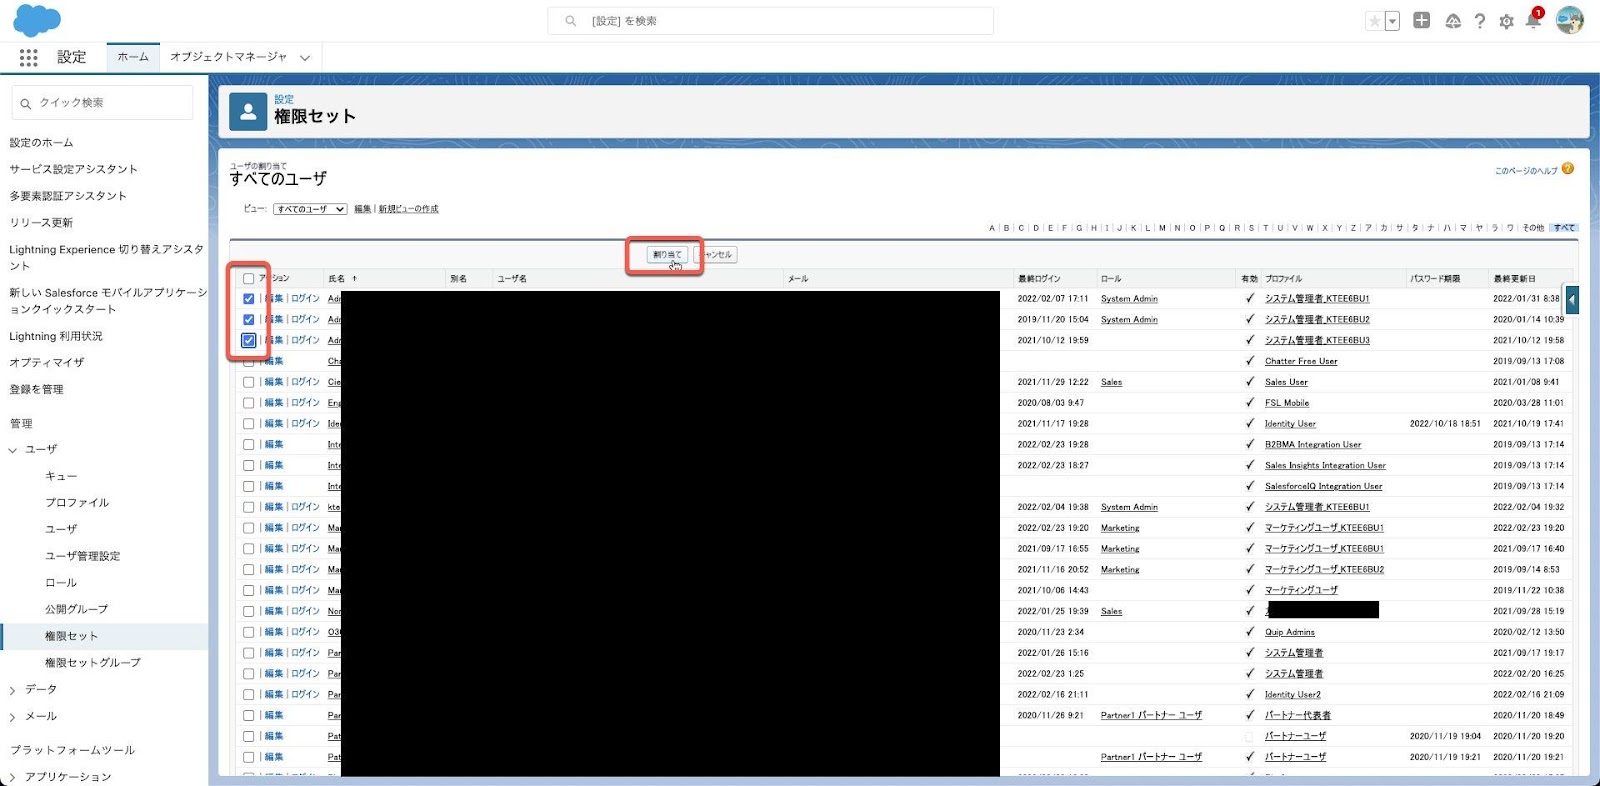
Task: Click into the [設定] を検索 global search field
Action: pyautogui.click(x=770, y=21)
